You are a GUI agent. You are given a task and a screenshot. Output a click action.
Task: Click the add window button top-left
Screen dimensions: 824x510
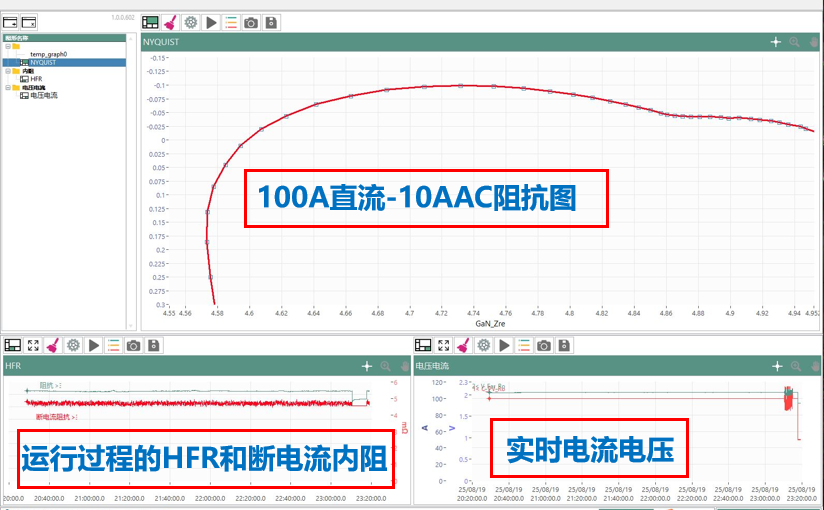pos(11,22)
